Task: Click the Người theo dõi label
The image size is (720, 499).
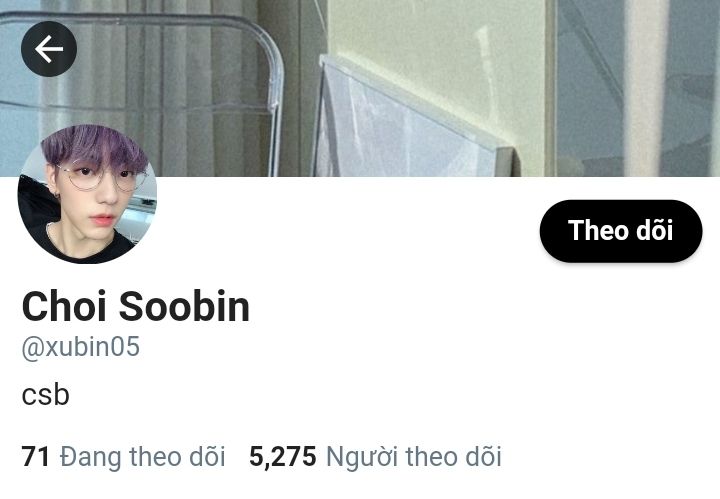Action: 414,457
